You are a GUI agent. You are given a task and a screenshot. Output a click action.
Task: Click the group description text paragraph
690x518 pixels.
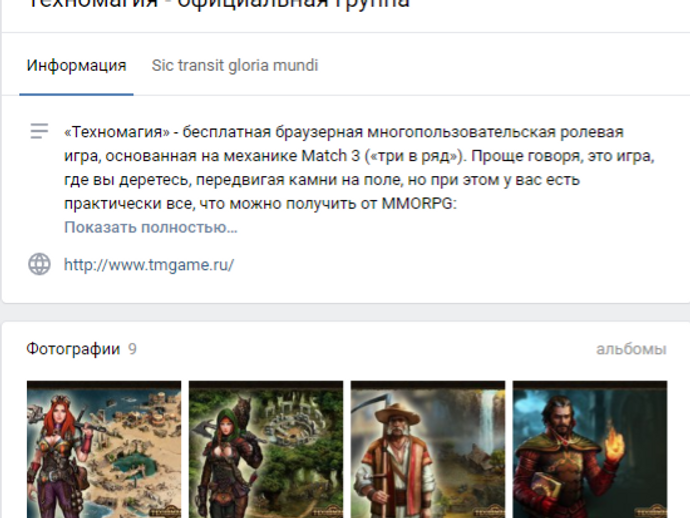(x=359, y=168)
